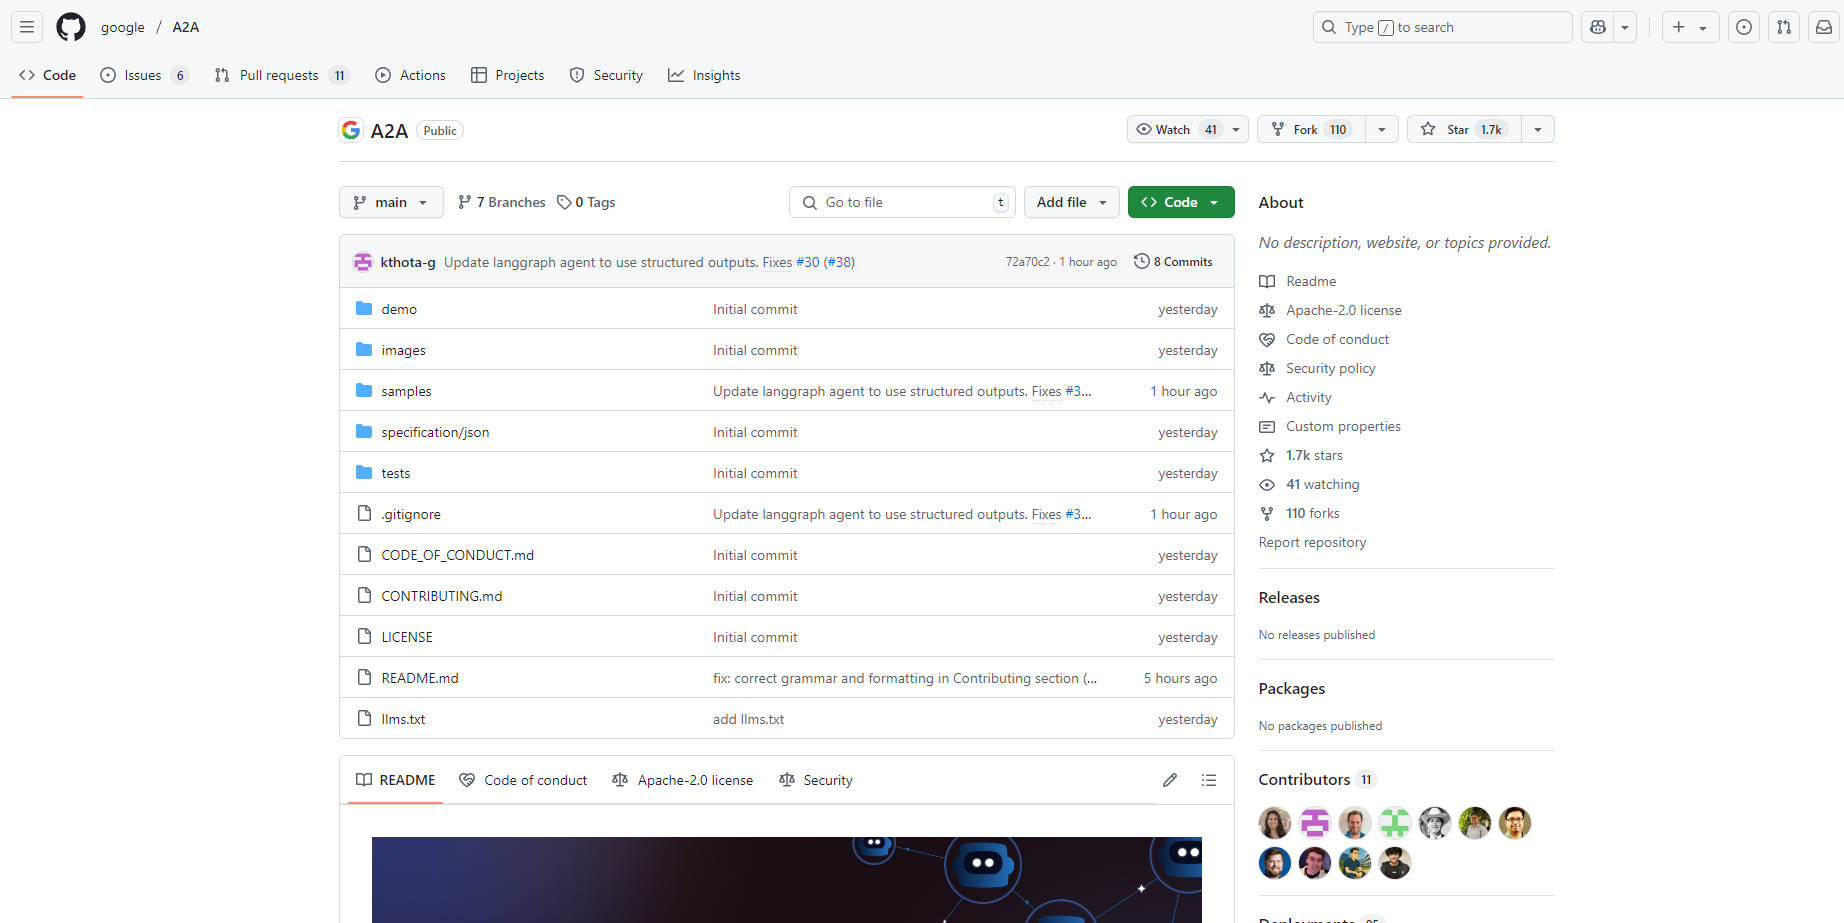Switch to the Insights tab
Screen dimensions: 1844x923
704,75
